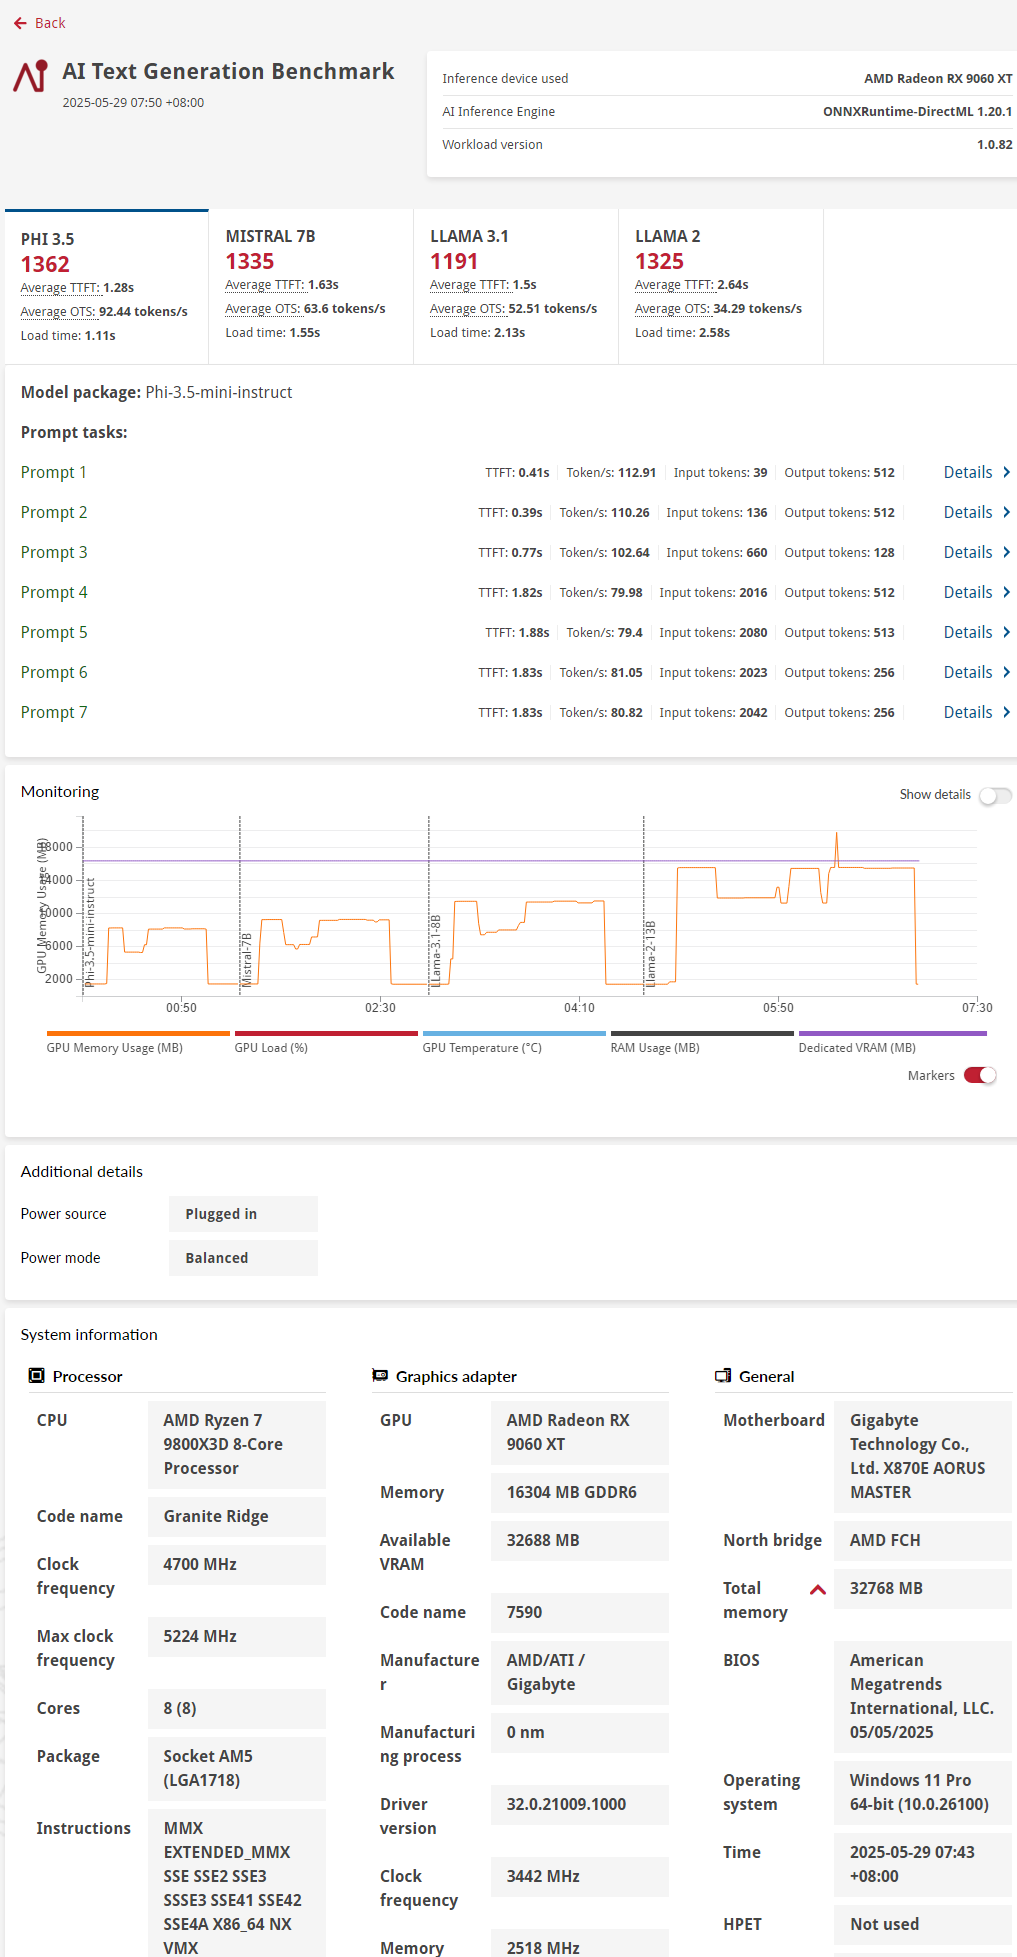Click the Plugged in power source value
Viewport: 1017px width, 1957px height.
(243, 1214)
